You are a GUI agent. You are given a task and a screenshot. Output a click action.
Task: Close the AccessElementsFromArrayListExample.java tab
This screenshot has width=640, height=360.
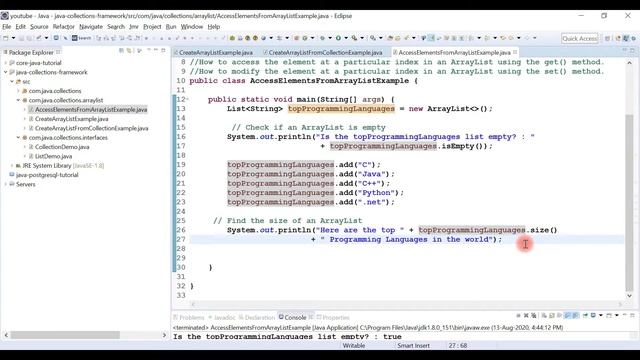[x=515, y=52]
